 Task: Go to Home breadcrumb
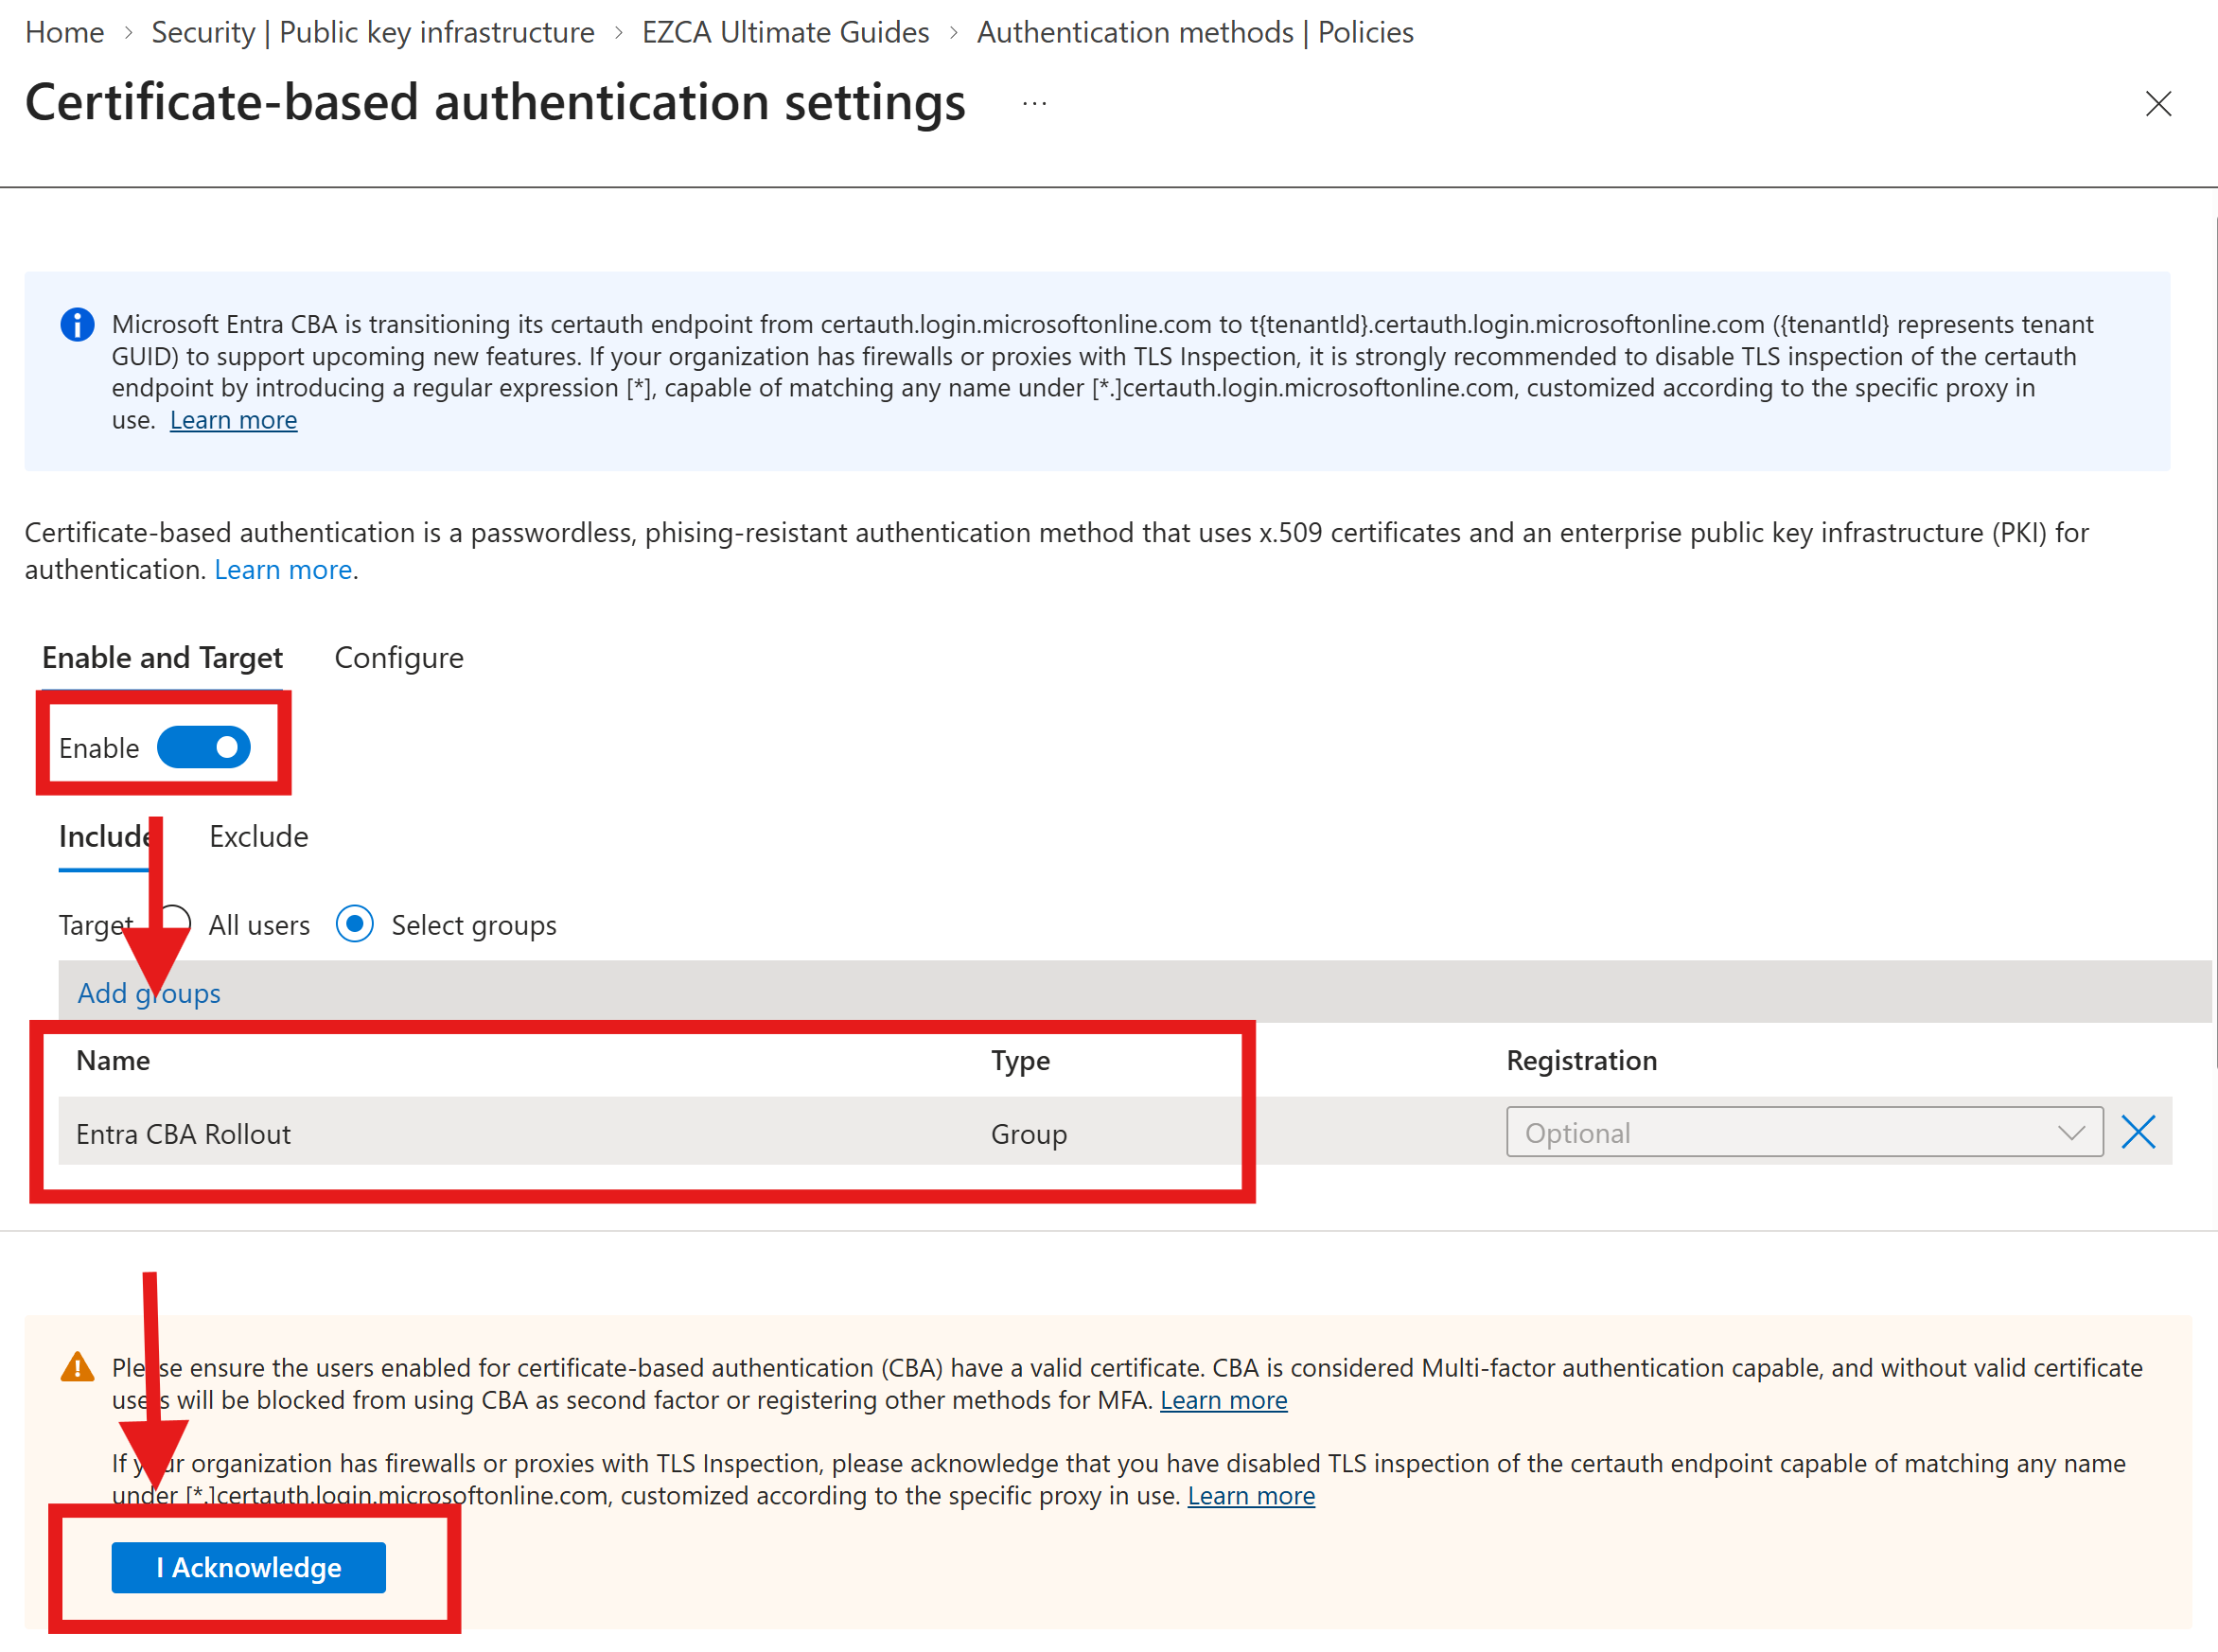[x=65, y=32]
